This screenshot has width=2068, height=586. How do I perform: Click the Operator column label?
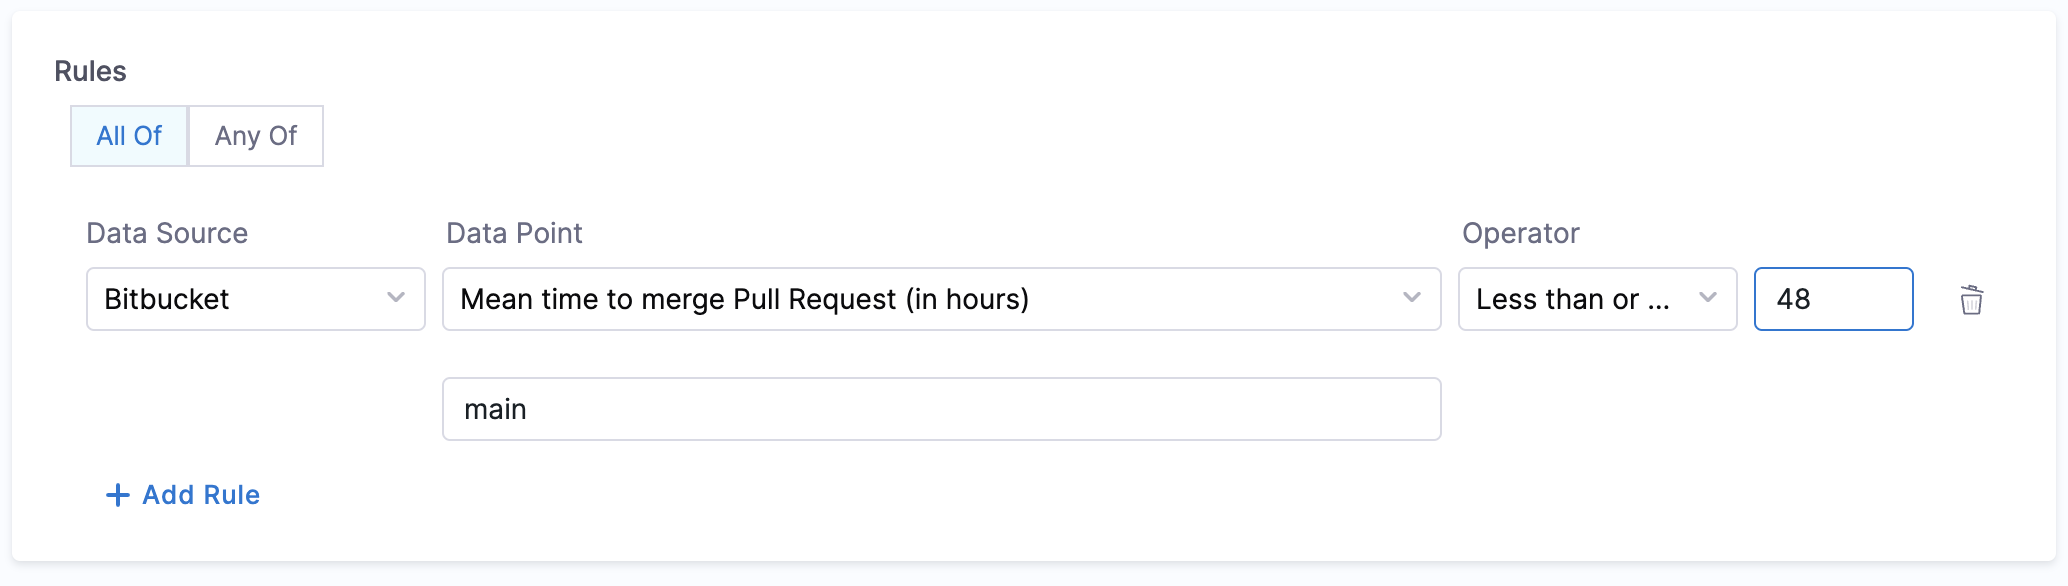[x=1520, y=233]
